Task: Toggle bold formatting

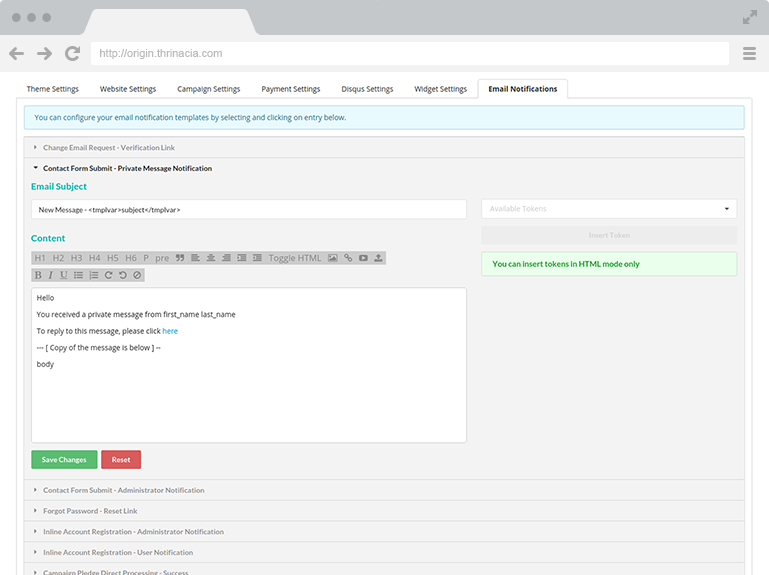Action: (38, 275)
